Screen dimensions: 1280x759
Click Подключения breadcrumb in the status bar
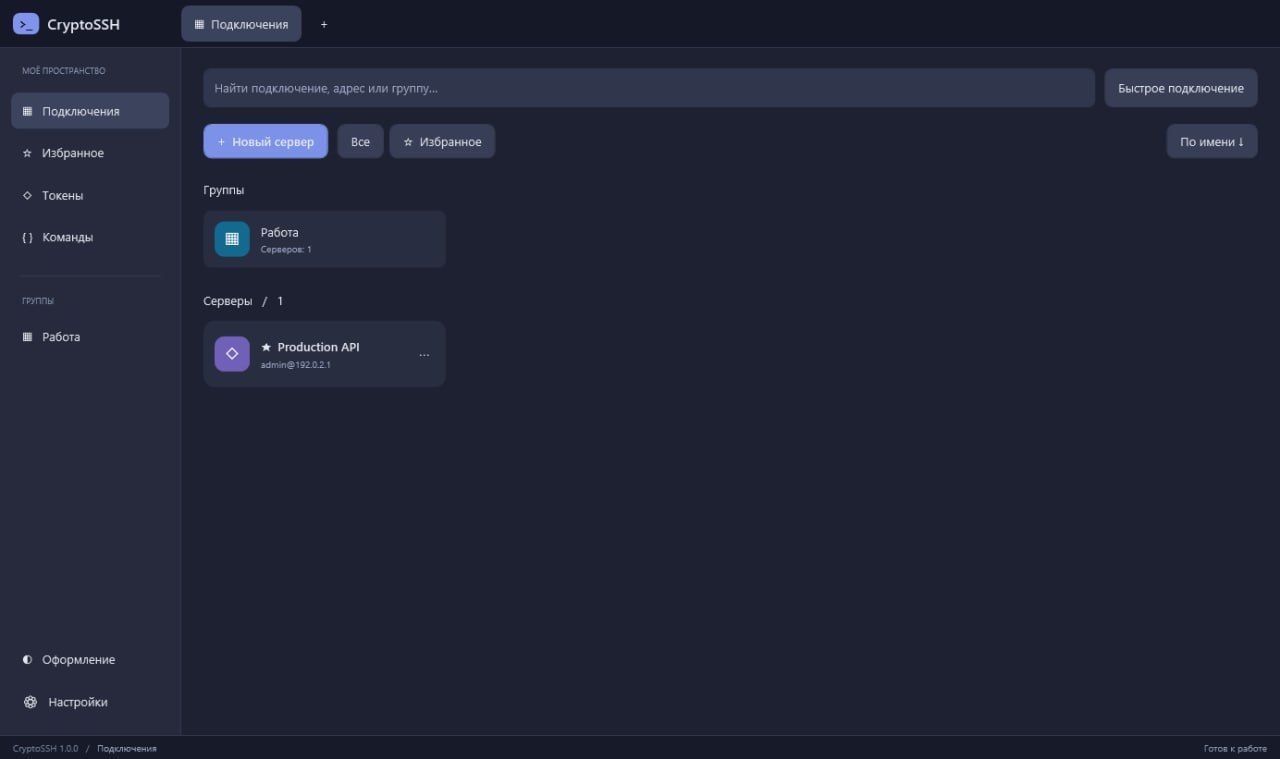coord(127,748)
